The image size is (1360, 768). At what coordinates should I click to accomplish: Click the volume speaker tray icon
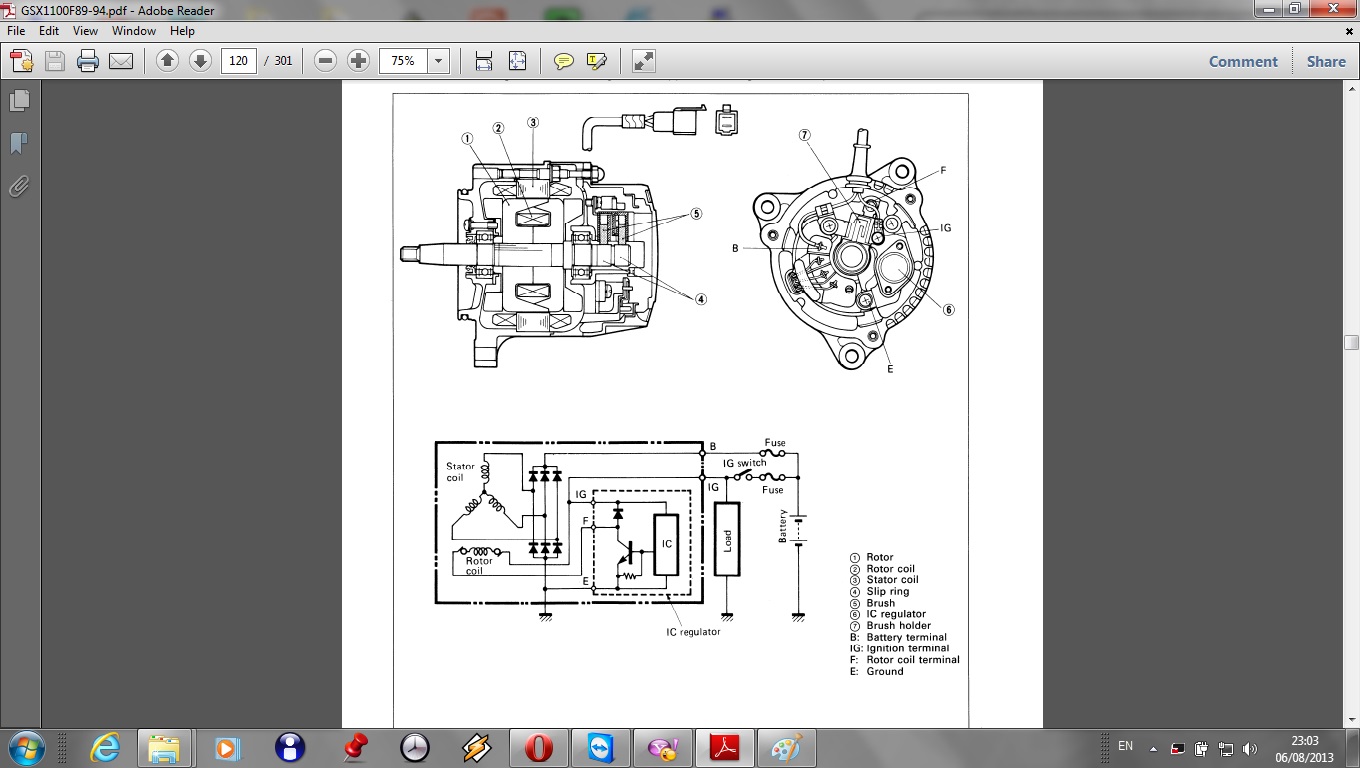(x=1249, y=748)
